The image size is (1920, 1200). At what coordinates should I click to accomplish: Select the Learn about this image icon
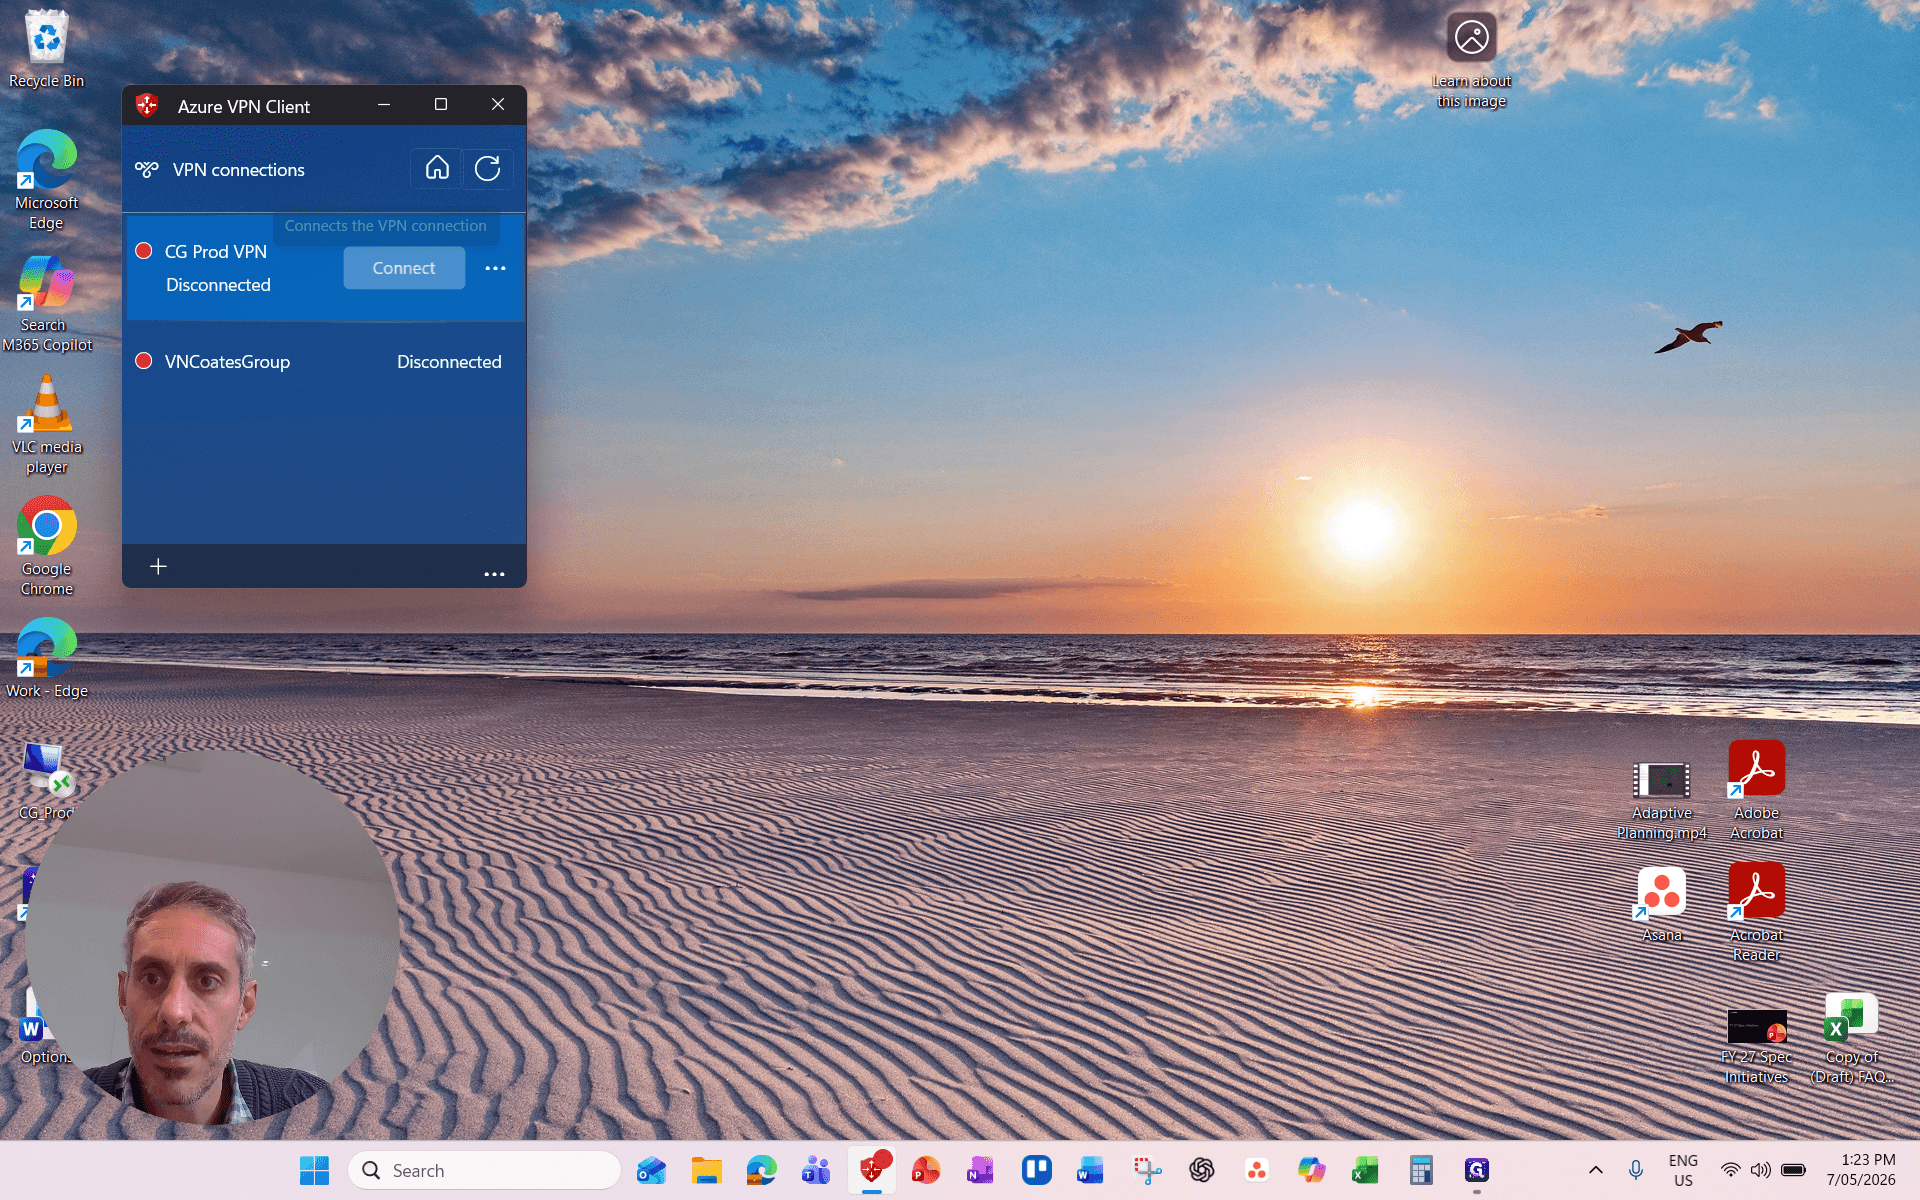[x=1471, y=60]
